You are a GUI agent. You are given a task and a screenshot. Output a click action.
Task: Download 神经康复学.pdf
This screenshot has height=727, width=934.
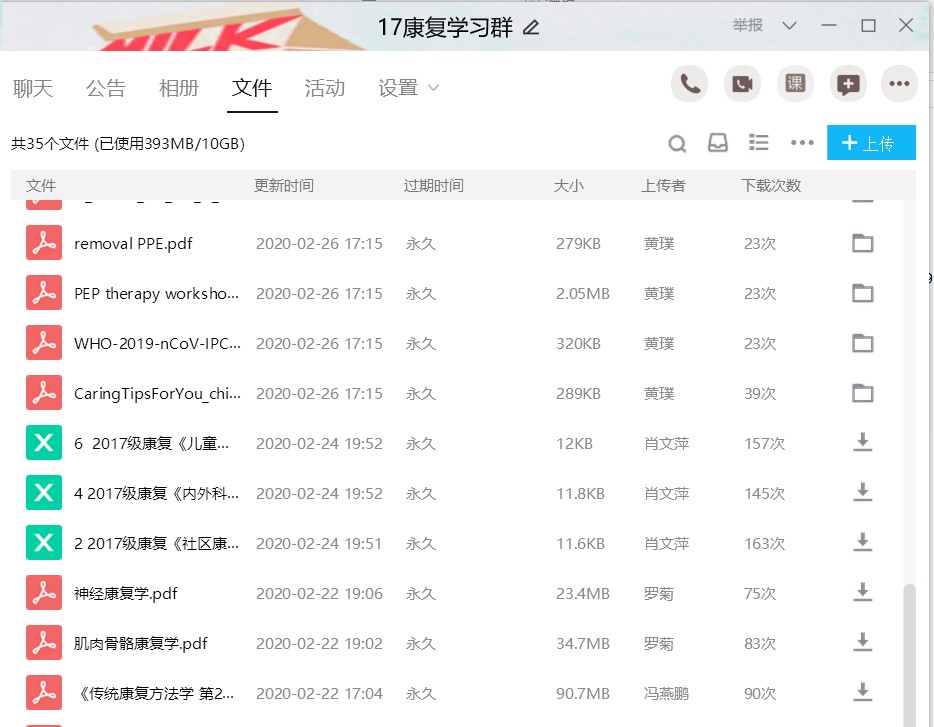[862, 592]
